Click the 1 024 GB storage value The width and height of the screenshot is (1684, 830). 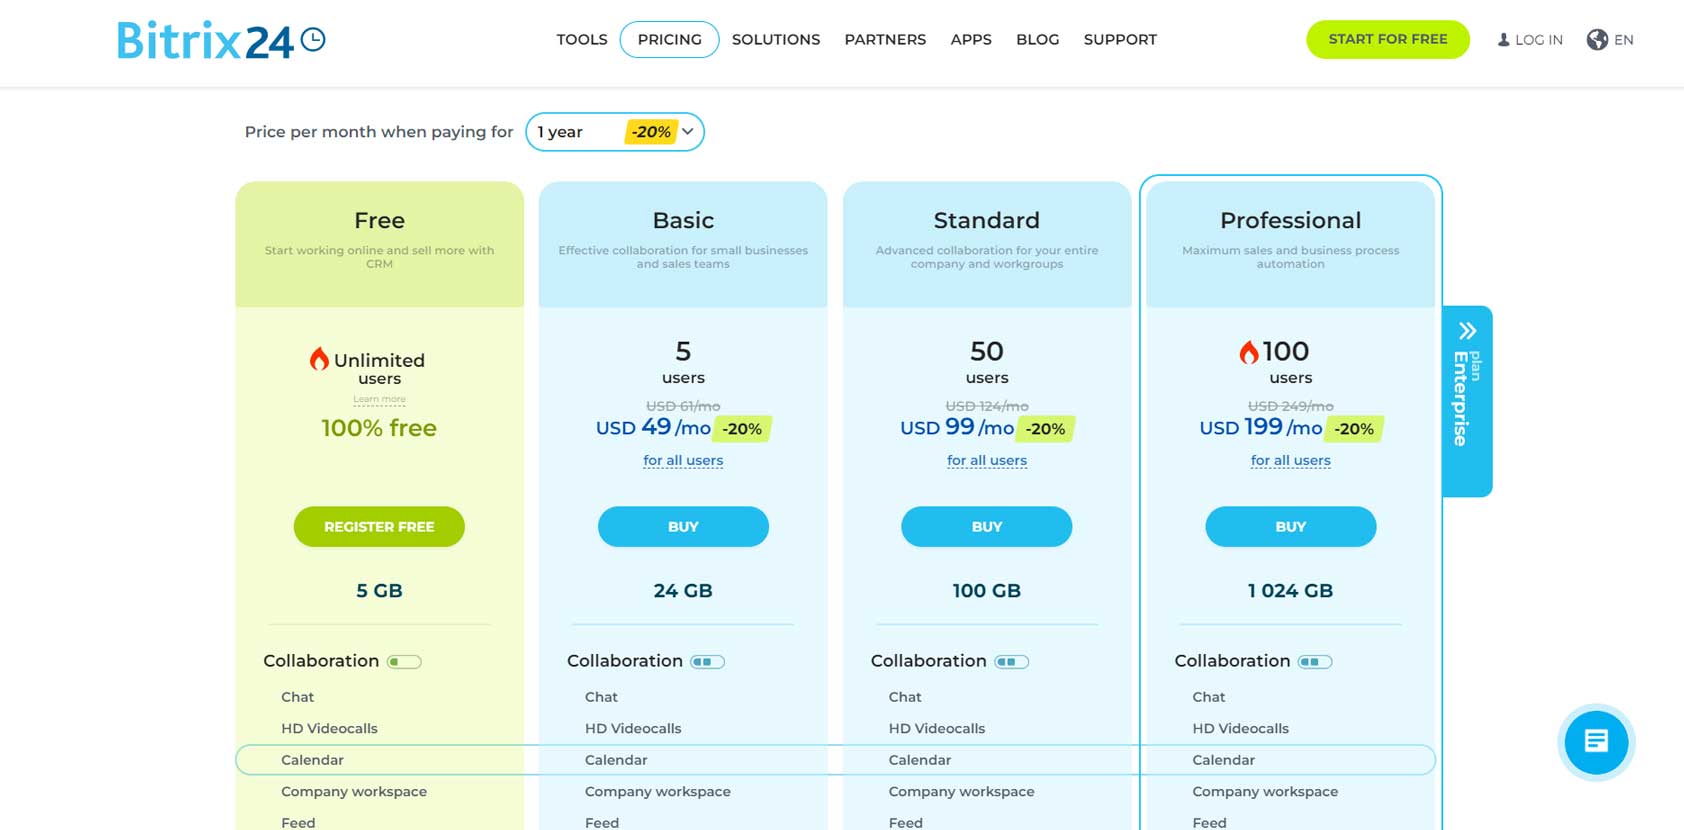coord(1290,591)
